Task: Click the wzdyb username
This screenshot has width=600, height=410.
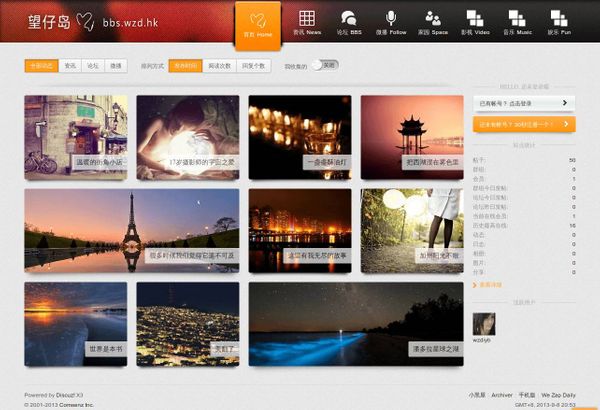Action: pos(481,340)
